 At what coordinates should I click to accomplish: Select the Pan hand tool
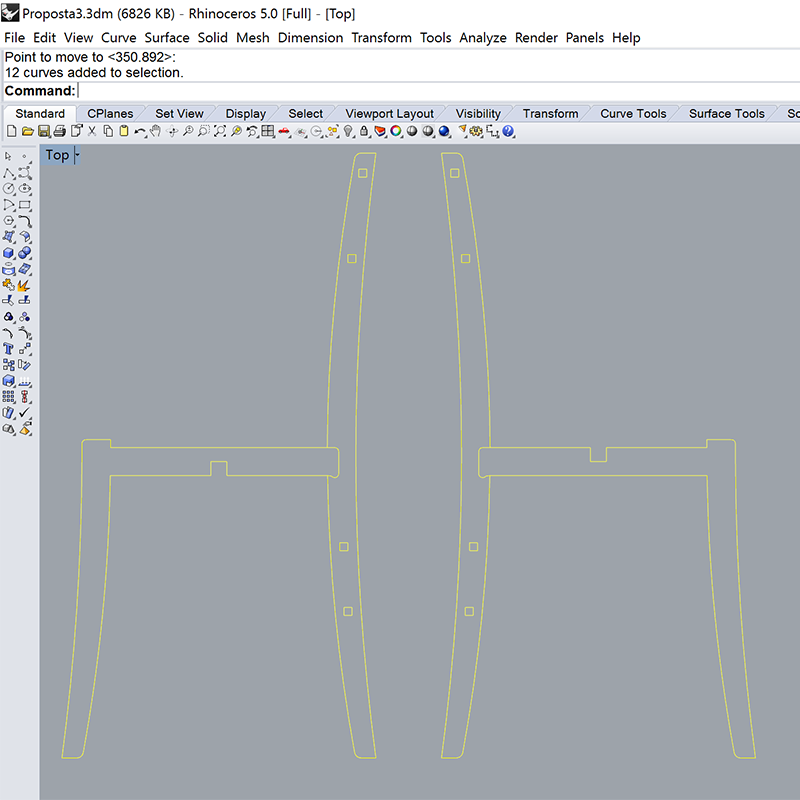156,131
